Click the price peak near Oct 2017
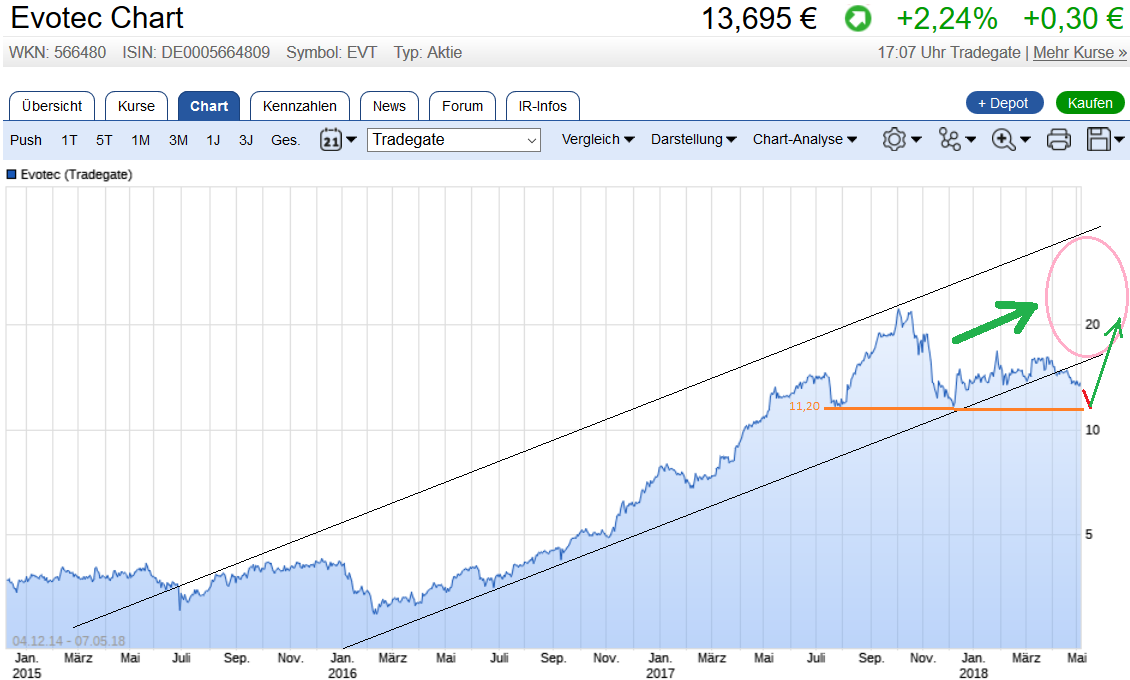Viewport: 1130px width, 680px height. [x=899, y=310]
